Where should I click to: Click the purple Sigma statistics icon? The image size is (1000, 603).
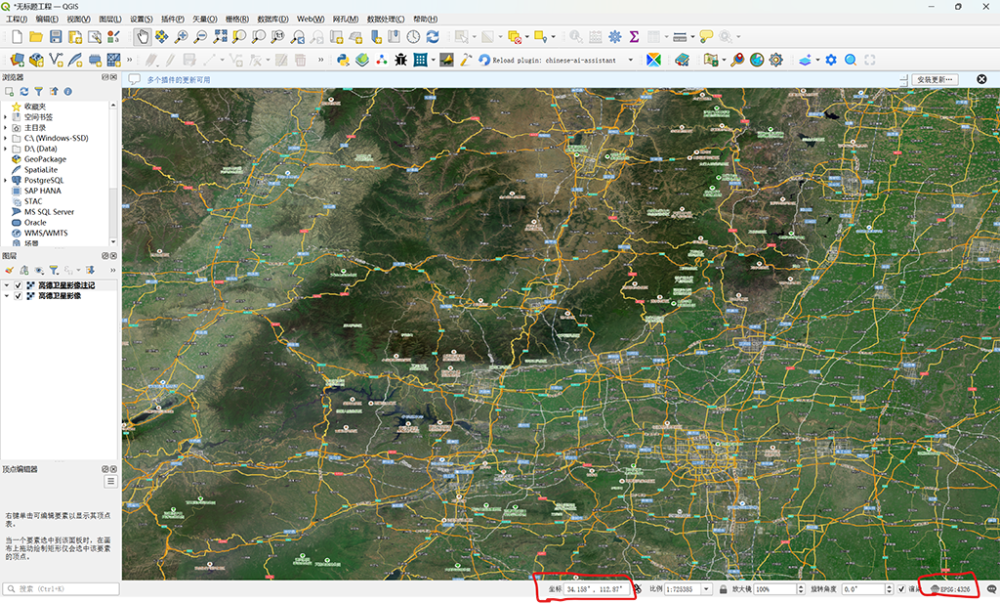click(x=634, y=37)
